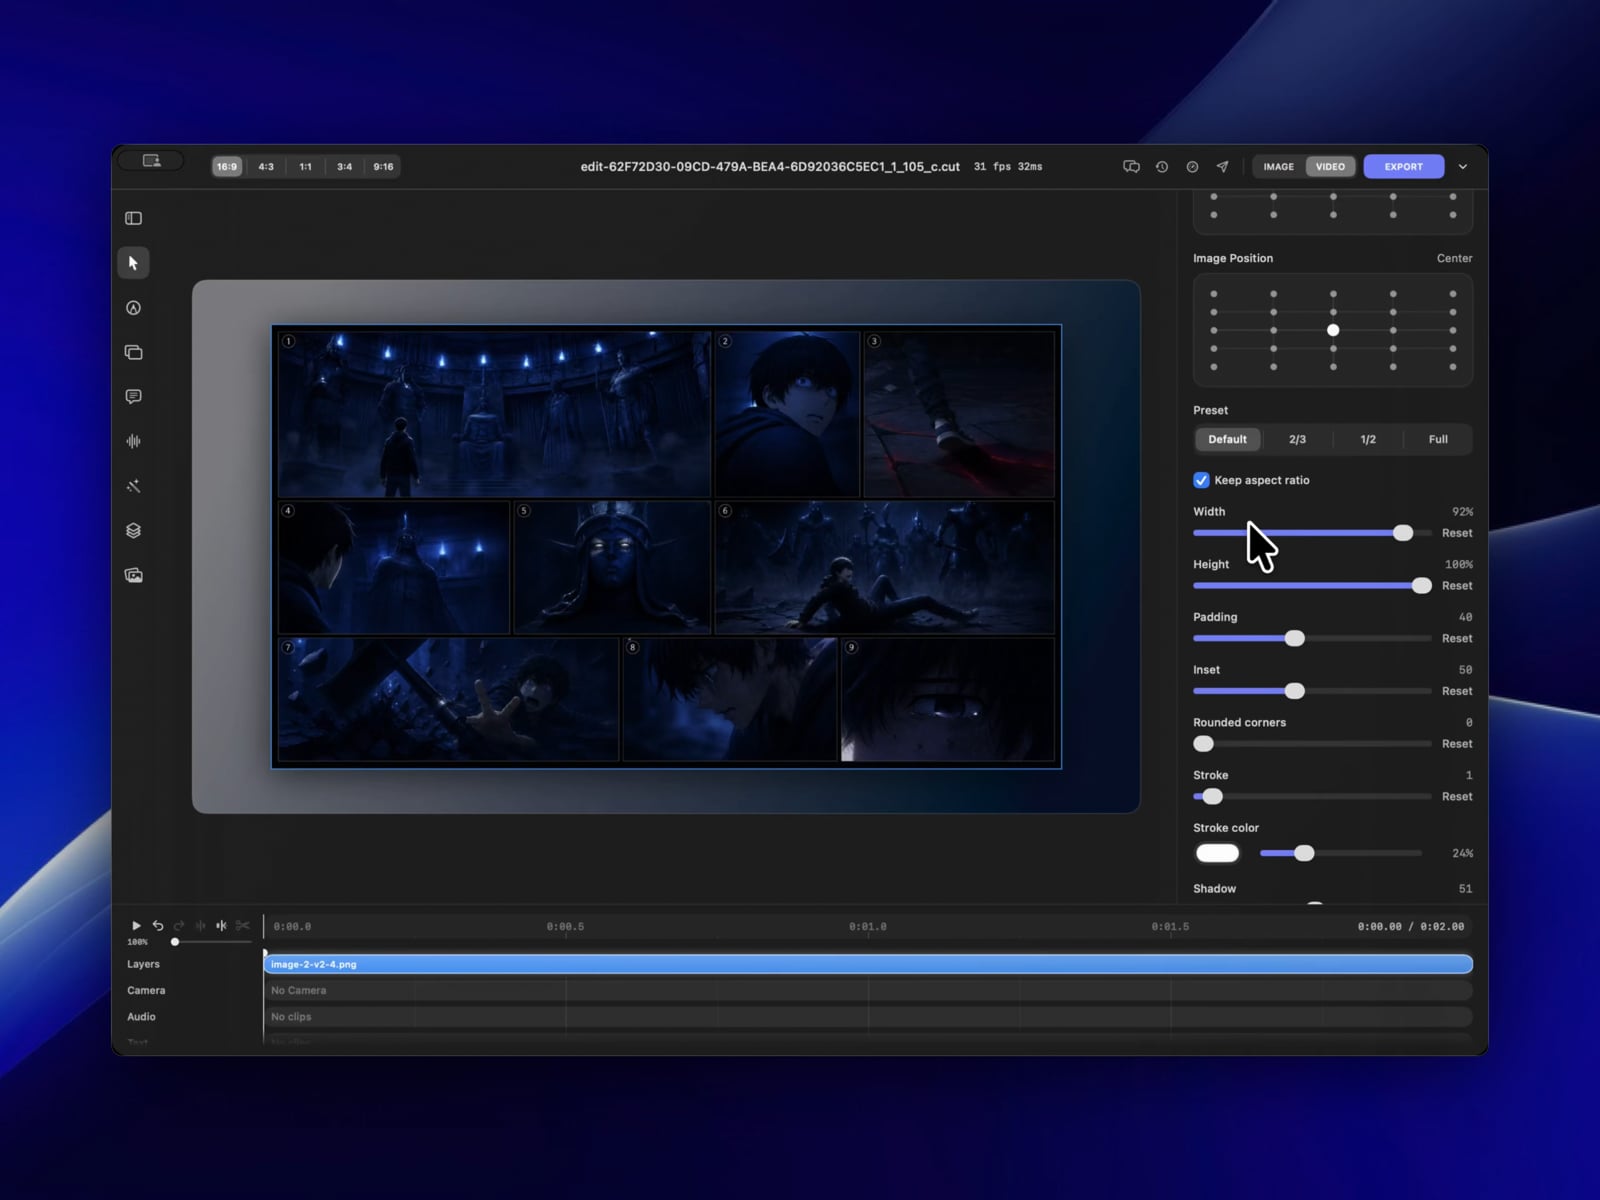Reset the Rounded corners value
This screenshot has width=1600, height=1200.
click(x=1456, y=744)
